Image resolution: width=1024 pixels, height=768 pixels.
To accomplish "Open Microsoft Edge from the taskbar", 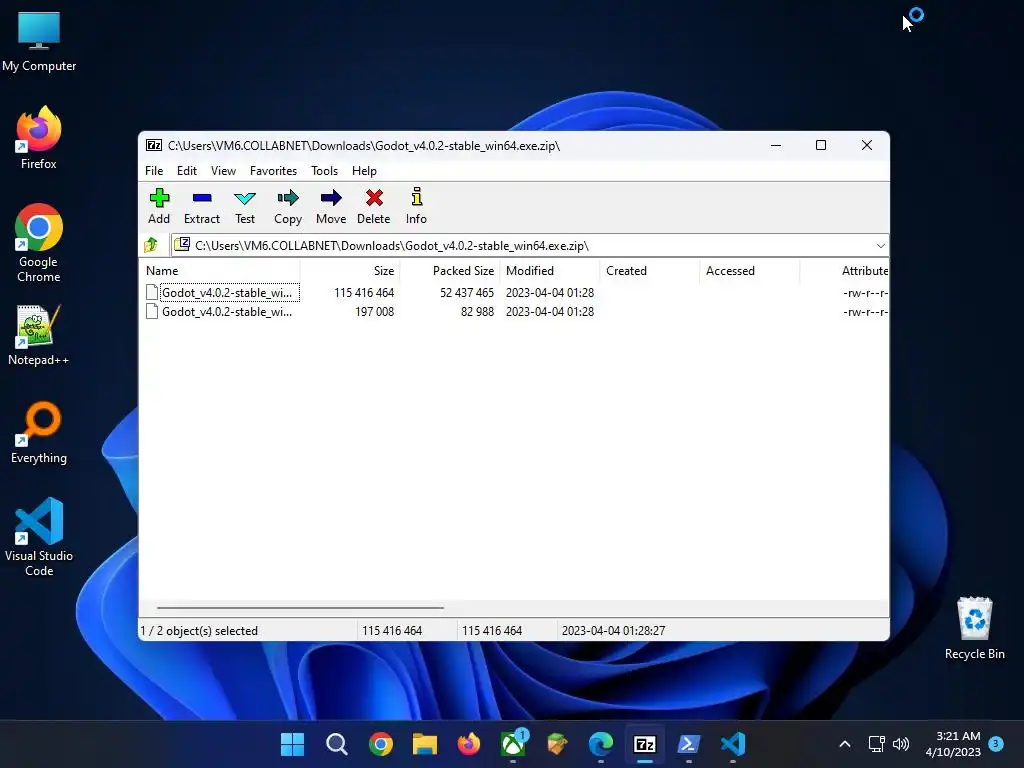I will click(601, 744).
